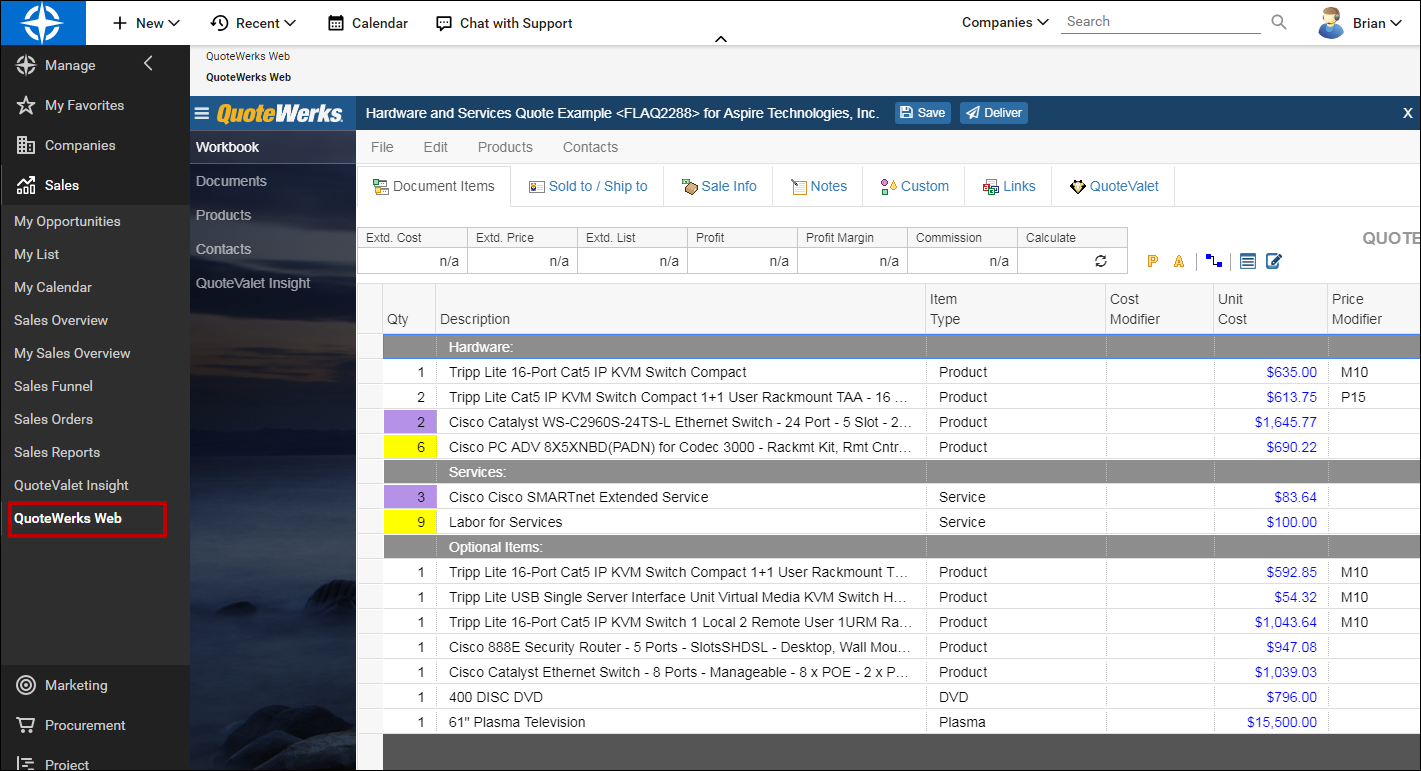Open the New dropdown menu
Screen dimensions: 1421x771
146,23
